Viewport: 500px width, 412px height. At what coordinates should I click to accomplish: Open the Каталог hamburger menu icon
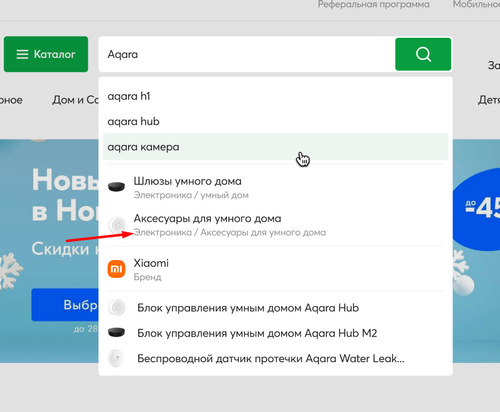click(22, 54)
